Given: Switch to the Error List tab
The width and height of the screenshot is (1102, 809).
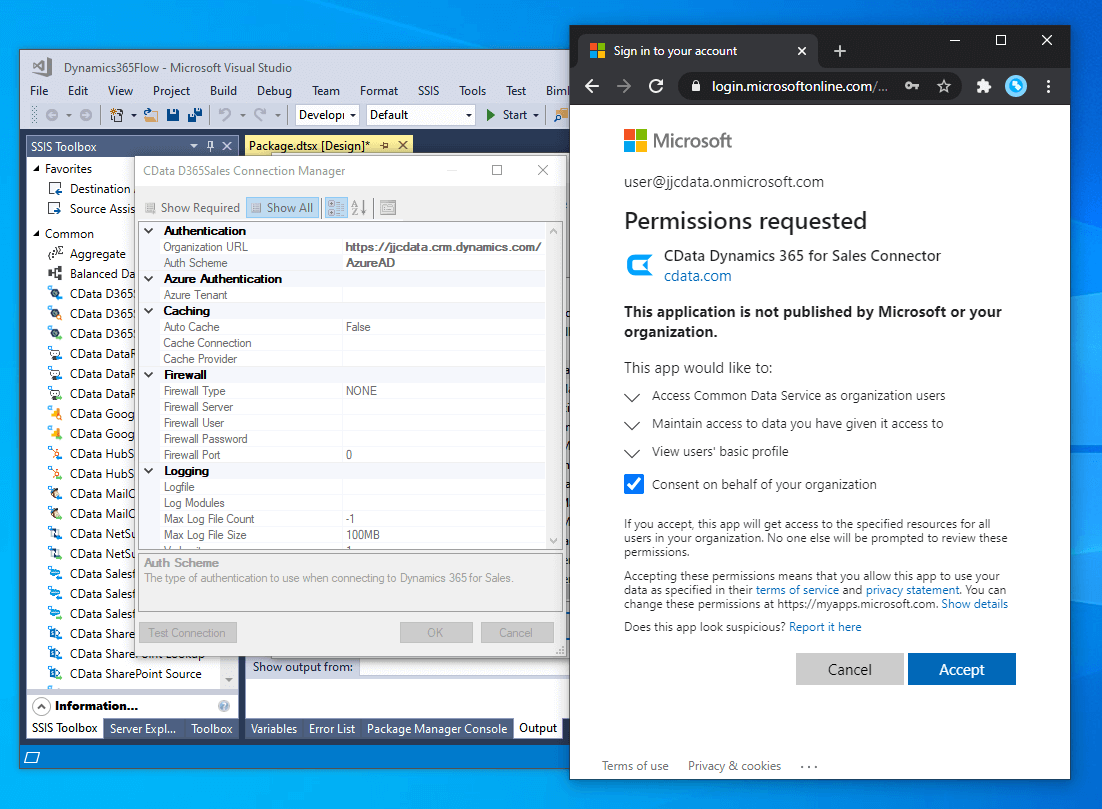Looking at the screenshot, I should [x=331, y=728].
